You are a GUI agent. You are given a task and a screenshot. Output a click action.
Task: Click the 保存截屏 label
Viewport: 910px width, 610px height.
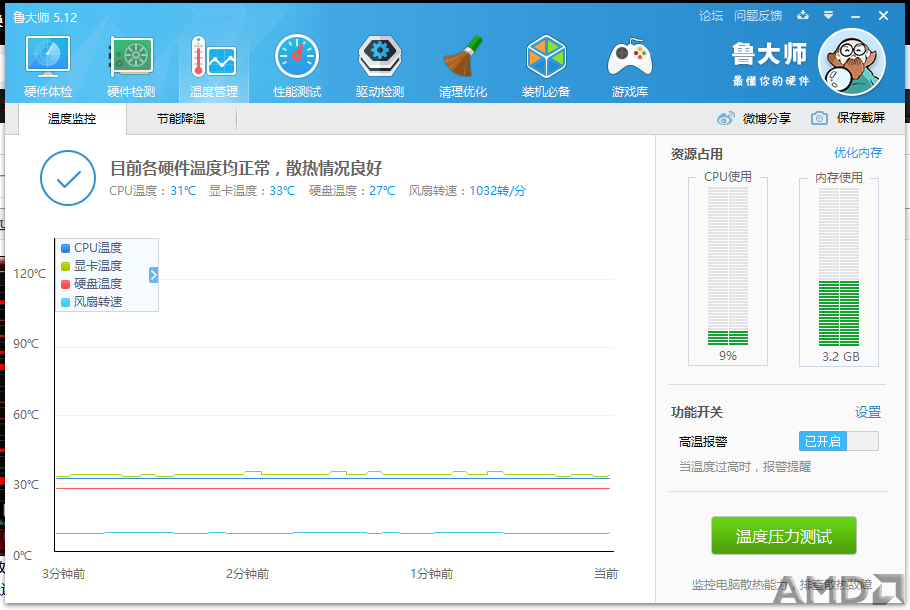coord(861,118)
